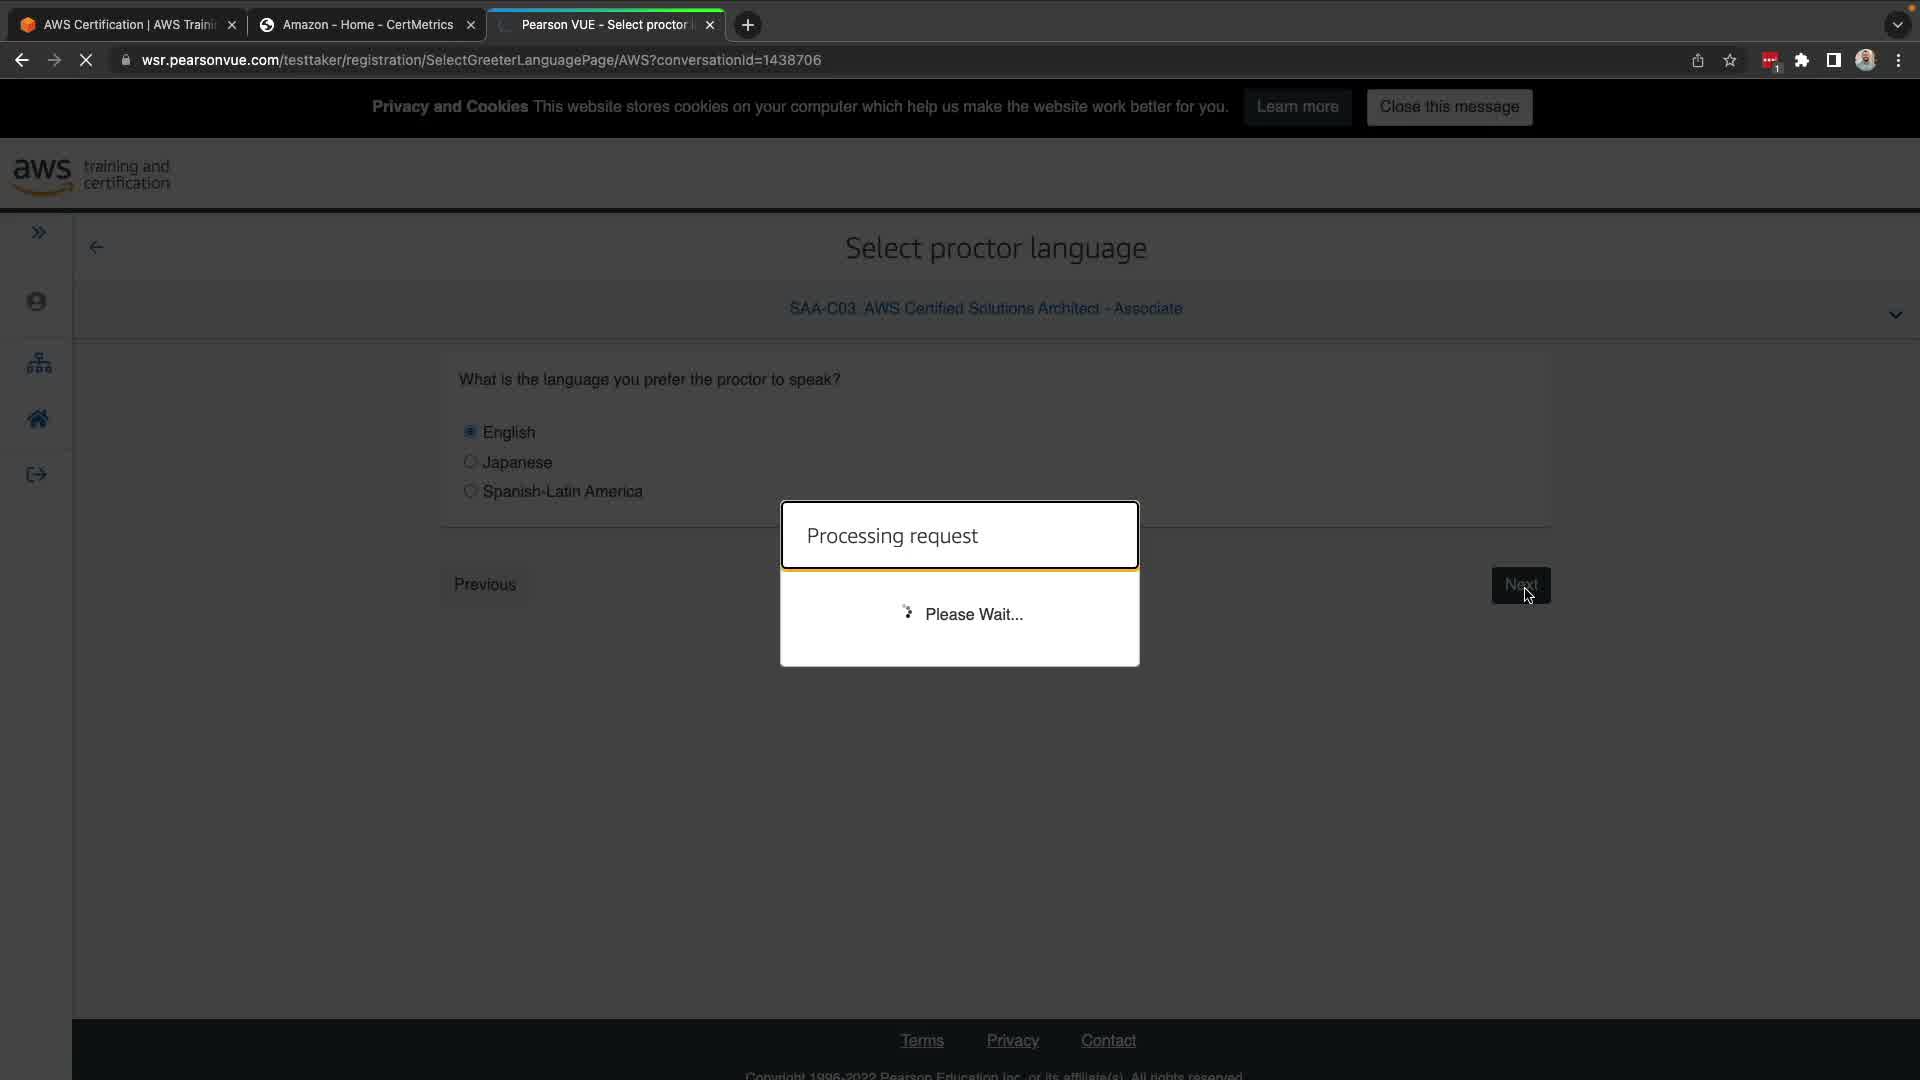Click the browser address bar URL
This screenshot has width=1920, height=1080.
[x=480, y=60]
